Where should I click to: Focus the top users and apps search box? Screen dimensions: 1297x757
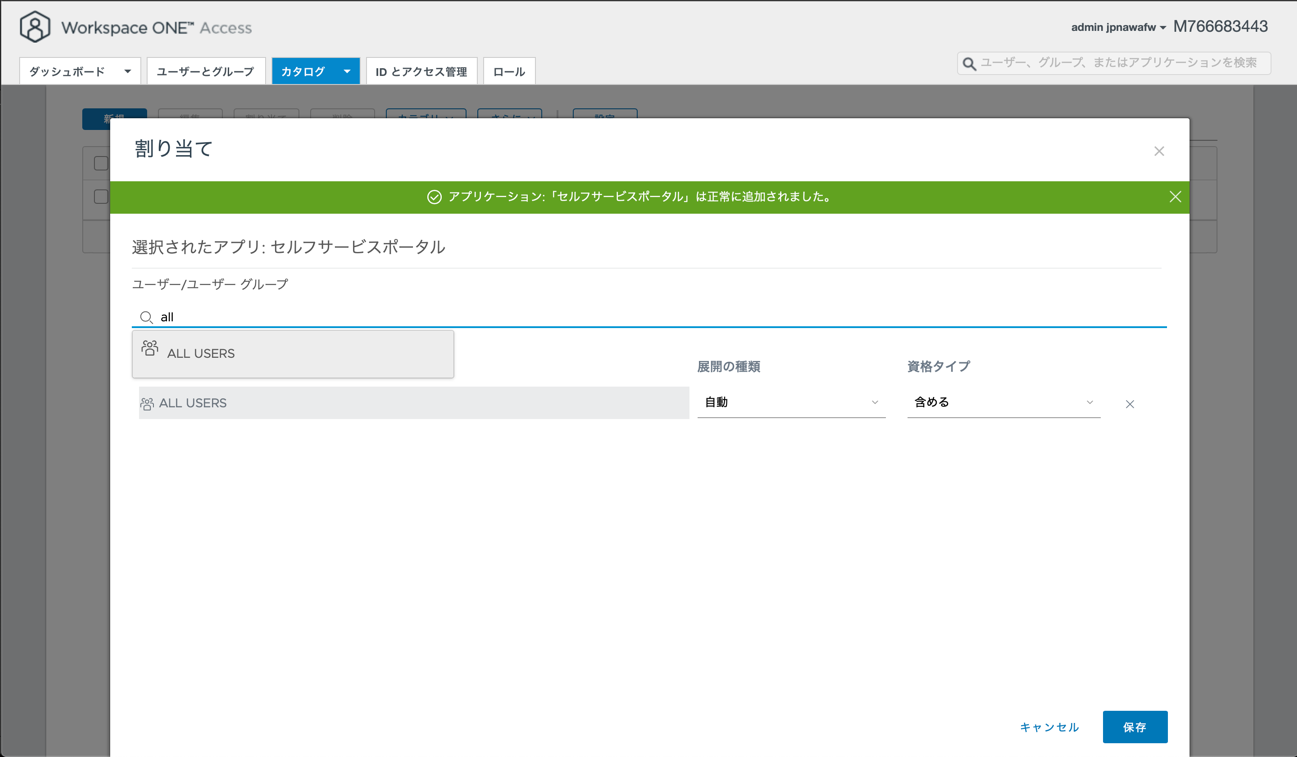pyautogui.click(x=1114, y=63)
